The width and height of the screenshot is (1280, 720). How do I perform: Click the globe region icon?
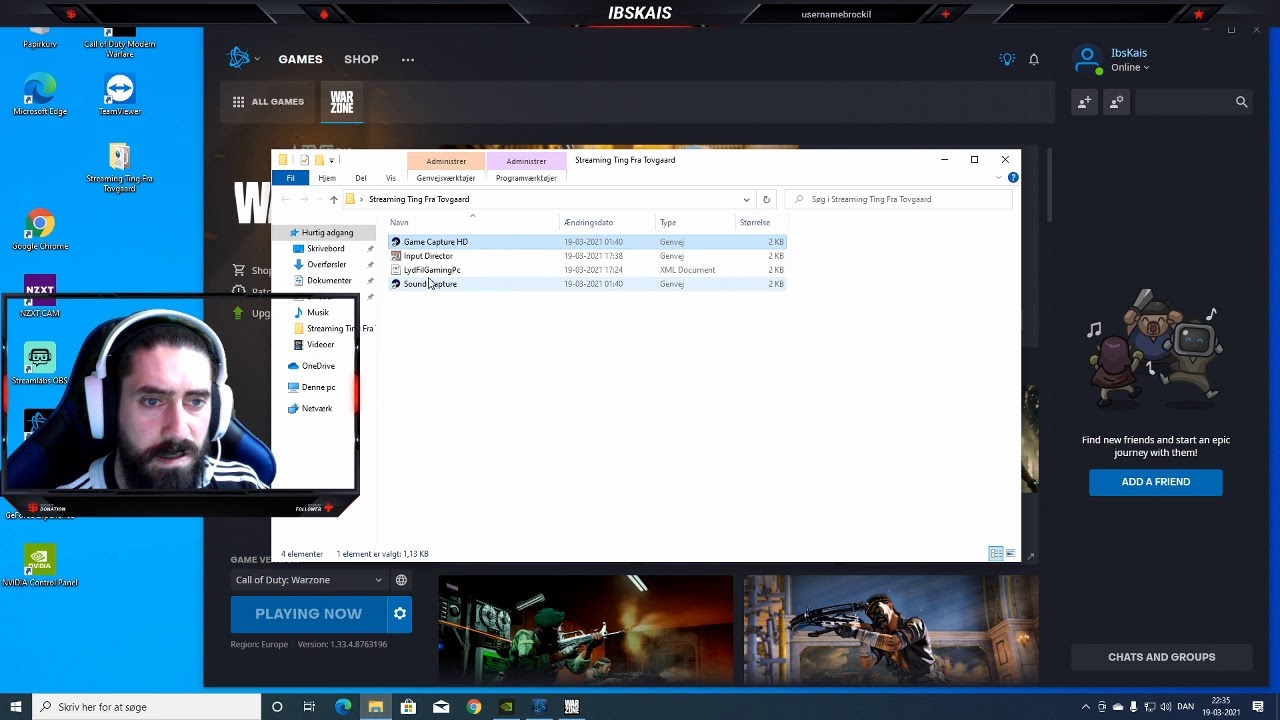[x=401, y=580]
